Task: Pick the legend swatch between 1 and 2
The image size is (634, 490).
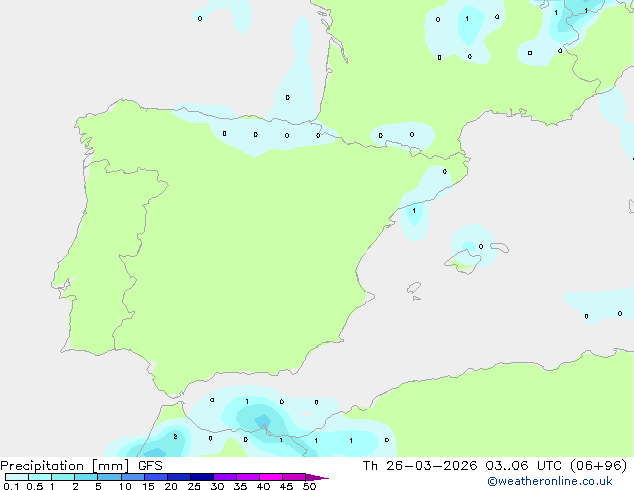Action: 63,477
